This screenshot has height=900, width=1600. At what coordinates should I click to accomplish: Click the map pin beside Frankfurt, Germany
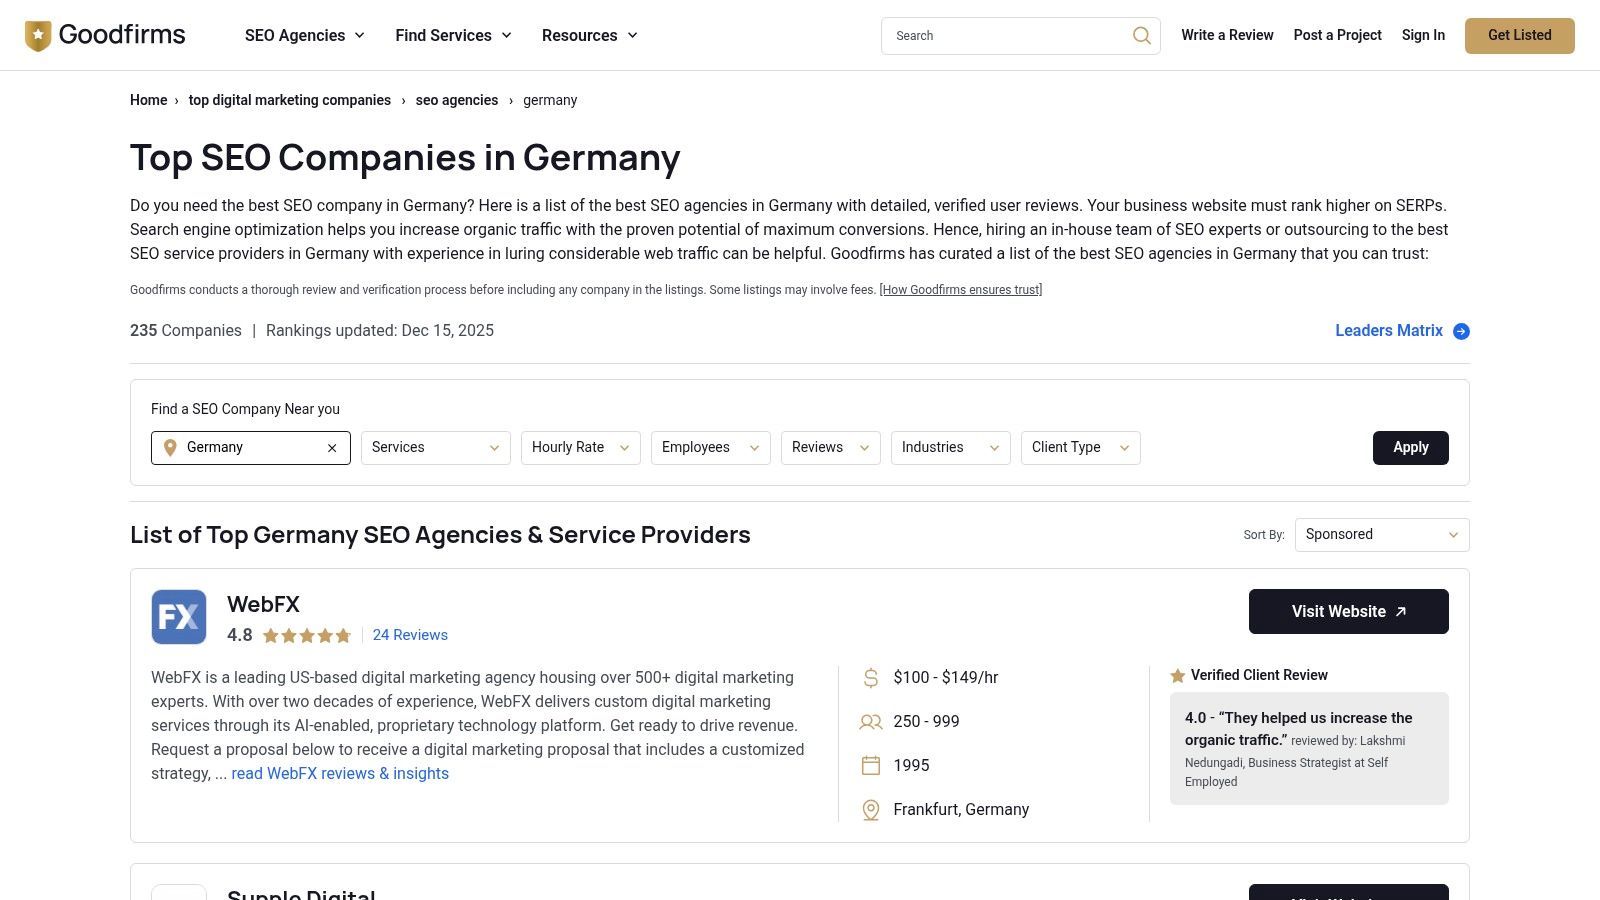[869, 810]
